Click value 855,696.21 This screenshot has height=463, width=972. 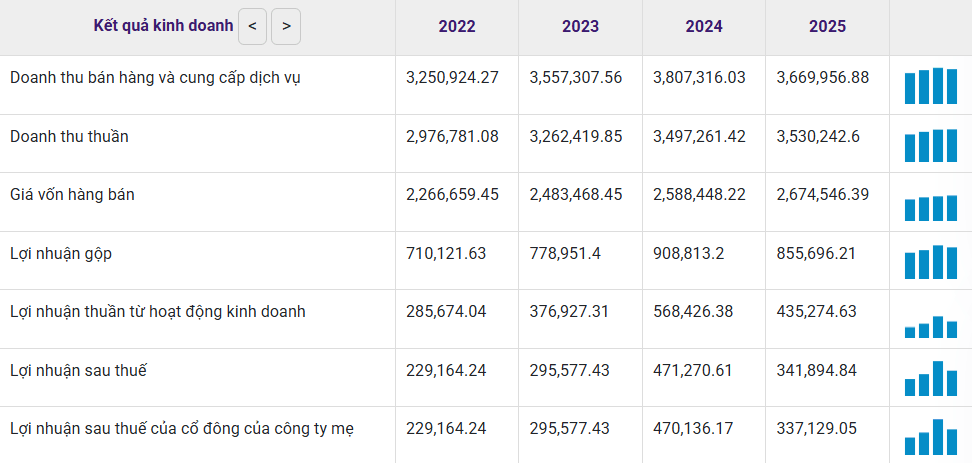point(816,253)
